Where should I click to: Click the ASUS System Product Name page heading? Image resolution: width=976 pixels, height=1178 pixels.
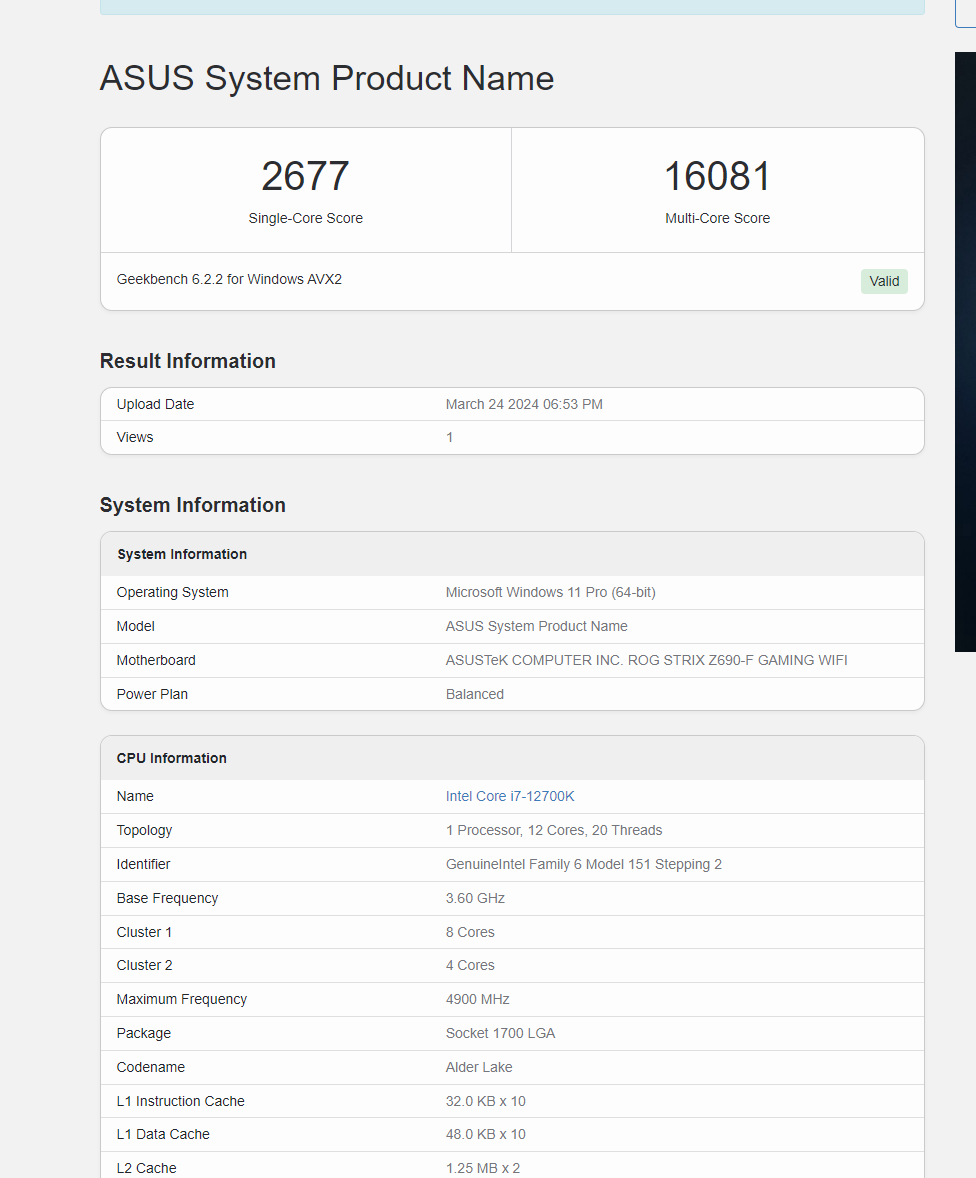[x=327, y=78]
